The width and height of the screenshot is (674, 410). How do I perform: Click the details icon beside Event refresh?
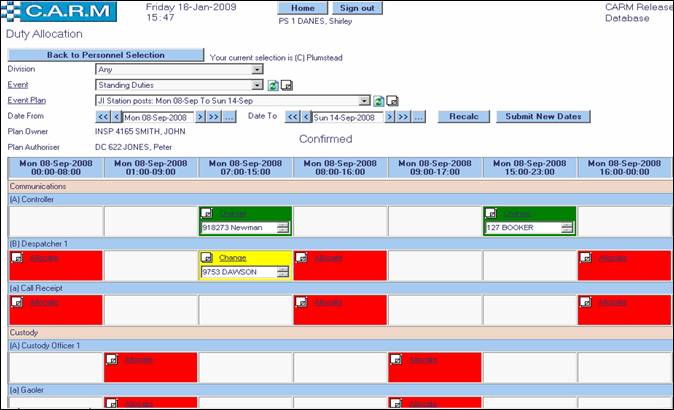pyautogui.click(x=286, y=86)
